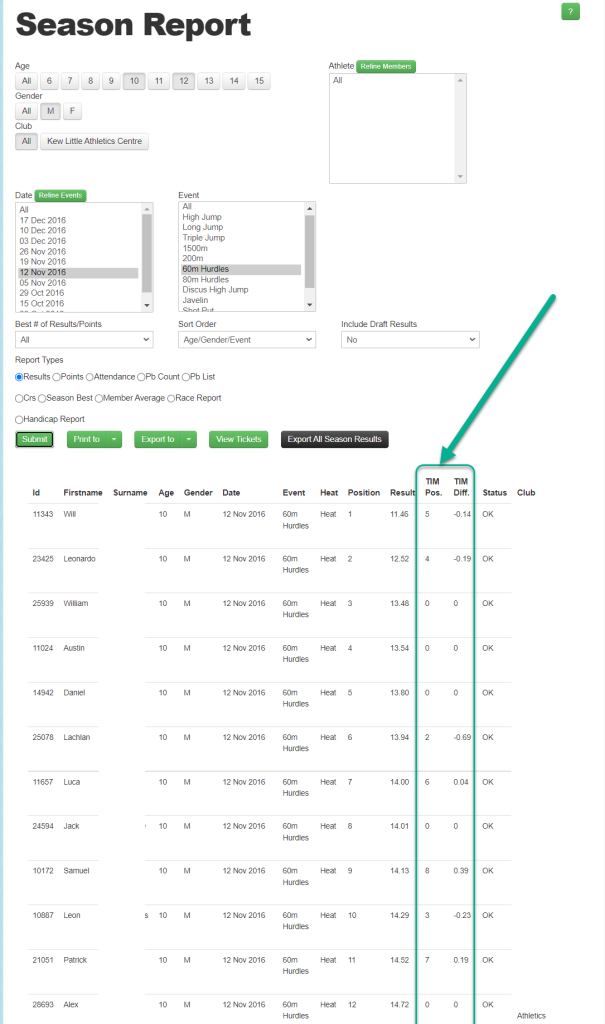Image resolution: width=605 pixels, height=1024 pixels.
Task: Select the Points report type radio button
Action: 56,377
